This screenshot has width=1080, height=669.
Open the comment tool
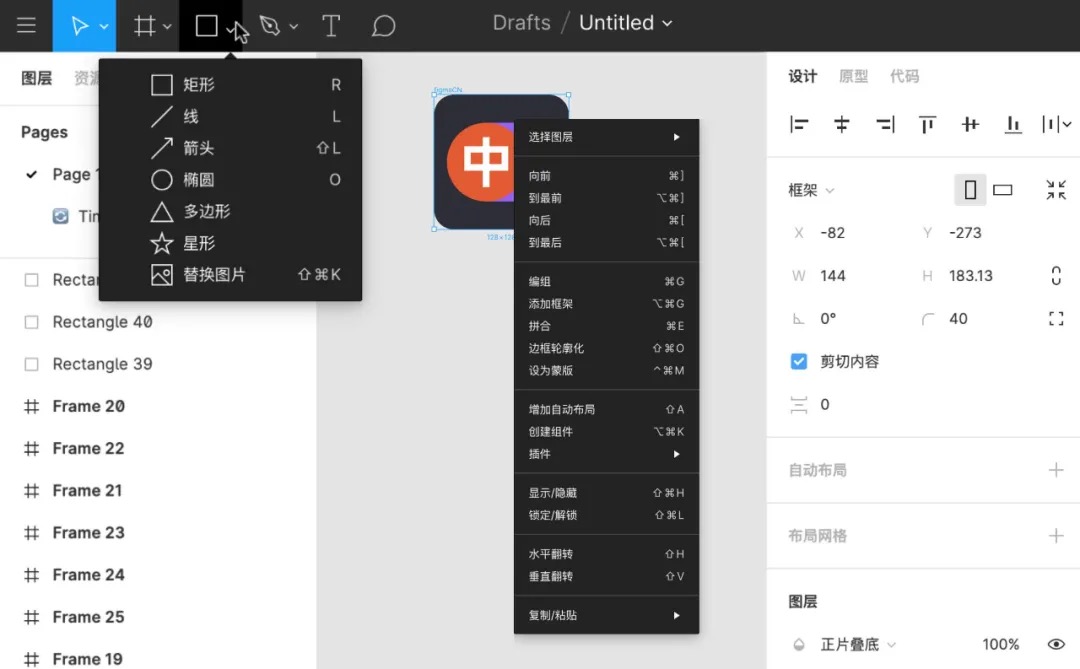[x=383, y=25]
